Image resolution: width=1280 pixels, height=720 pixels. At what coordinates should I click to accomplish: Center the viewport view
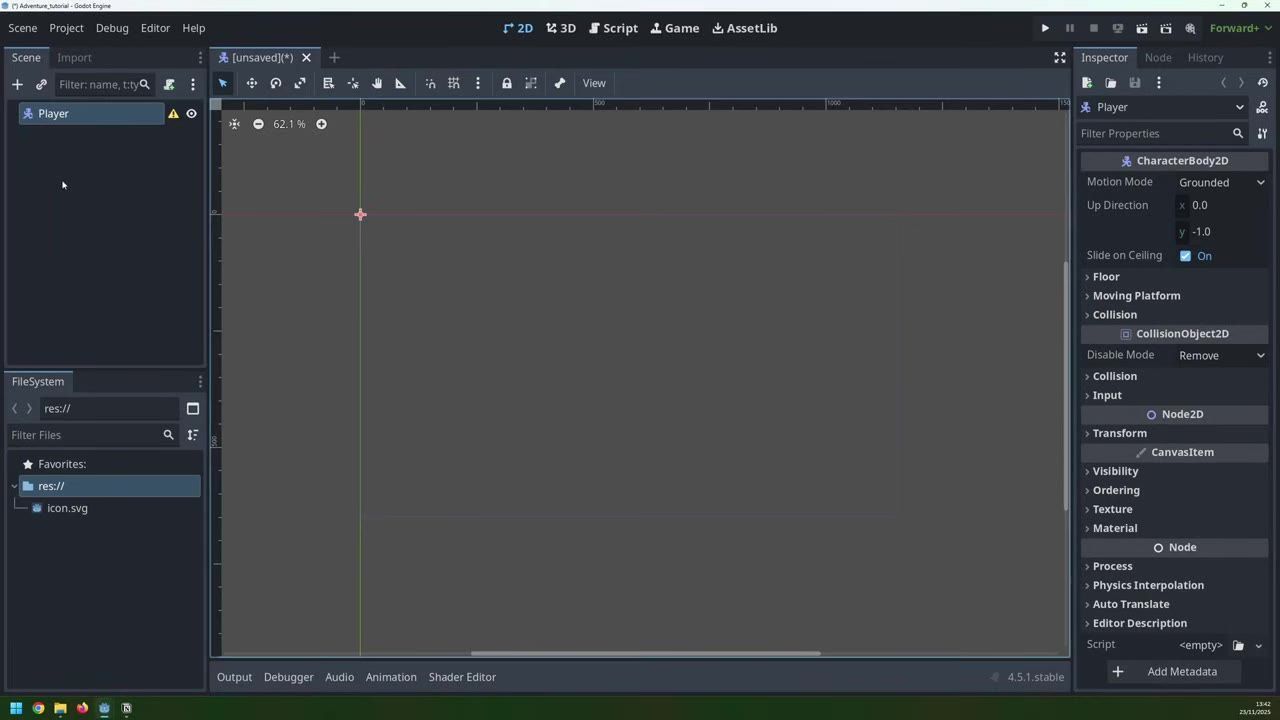click(x=234, y=124)
